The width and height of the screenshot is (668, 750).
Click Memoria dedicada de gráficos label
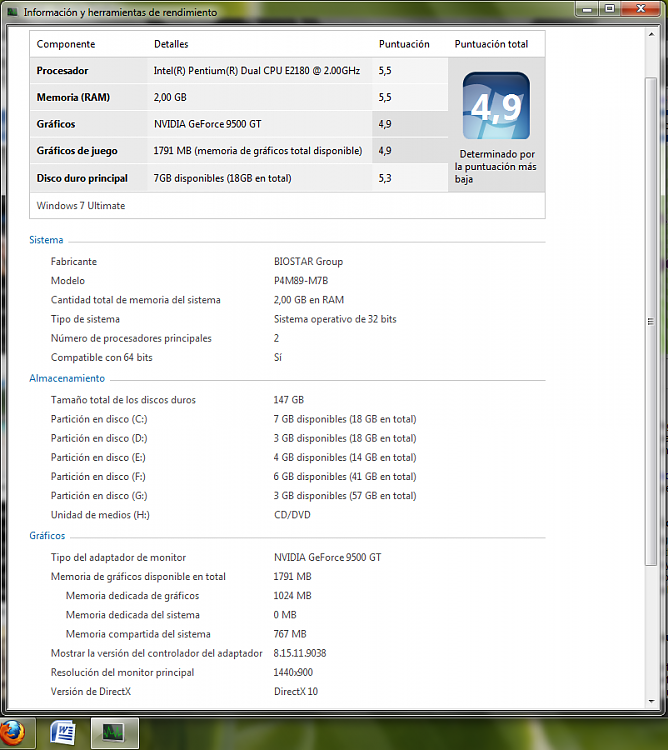pos(132,596)
